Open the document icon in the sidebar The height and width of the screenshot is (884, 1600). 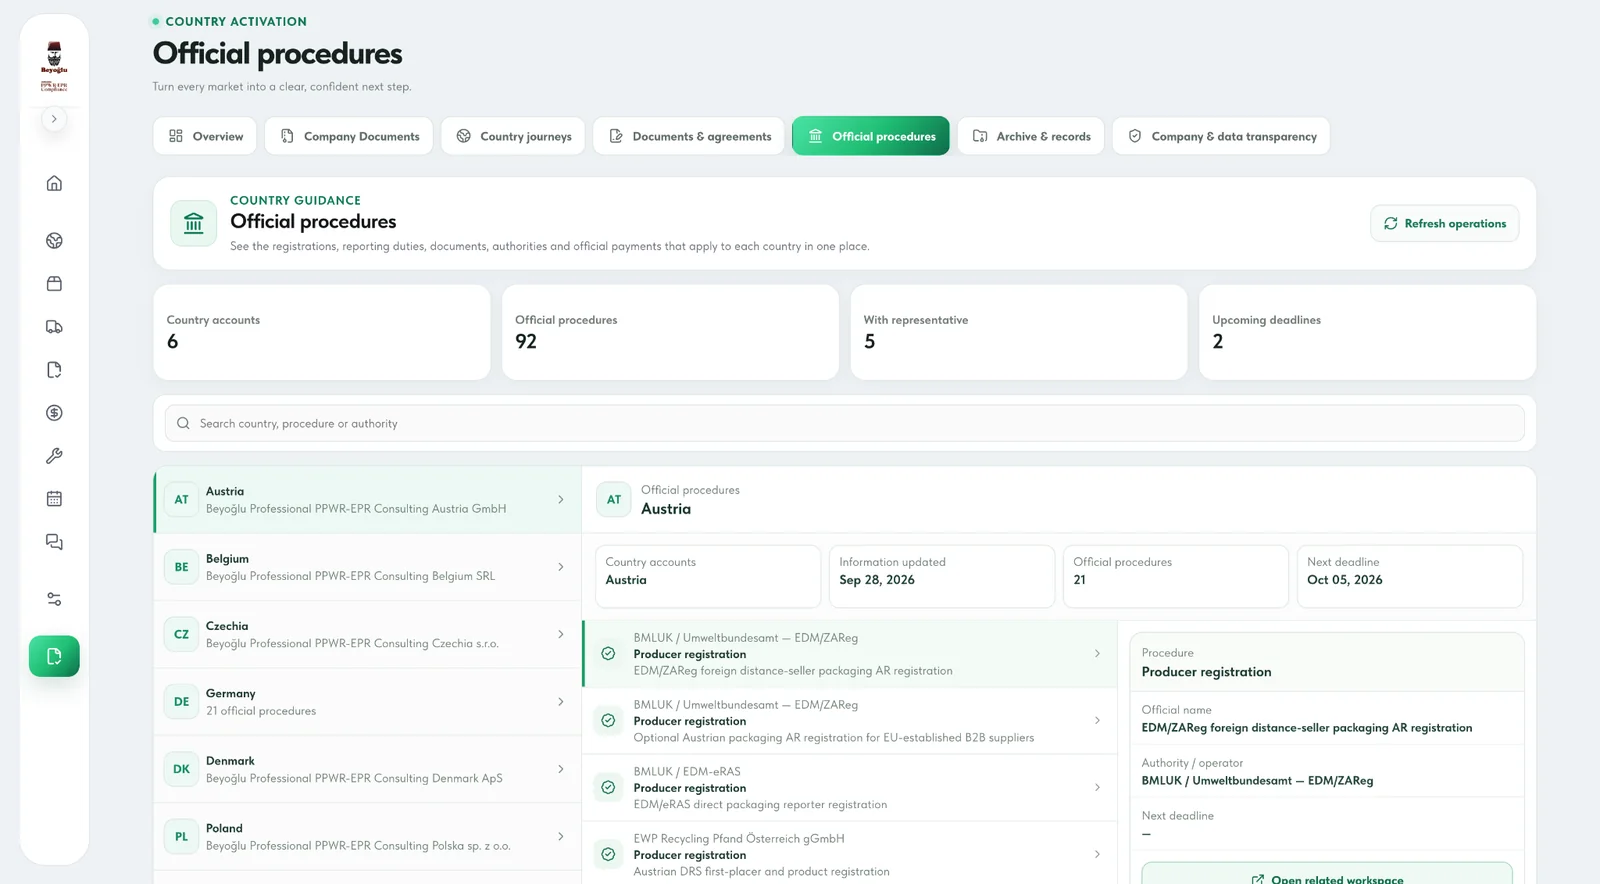point(54,370)
